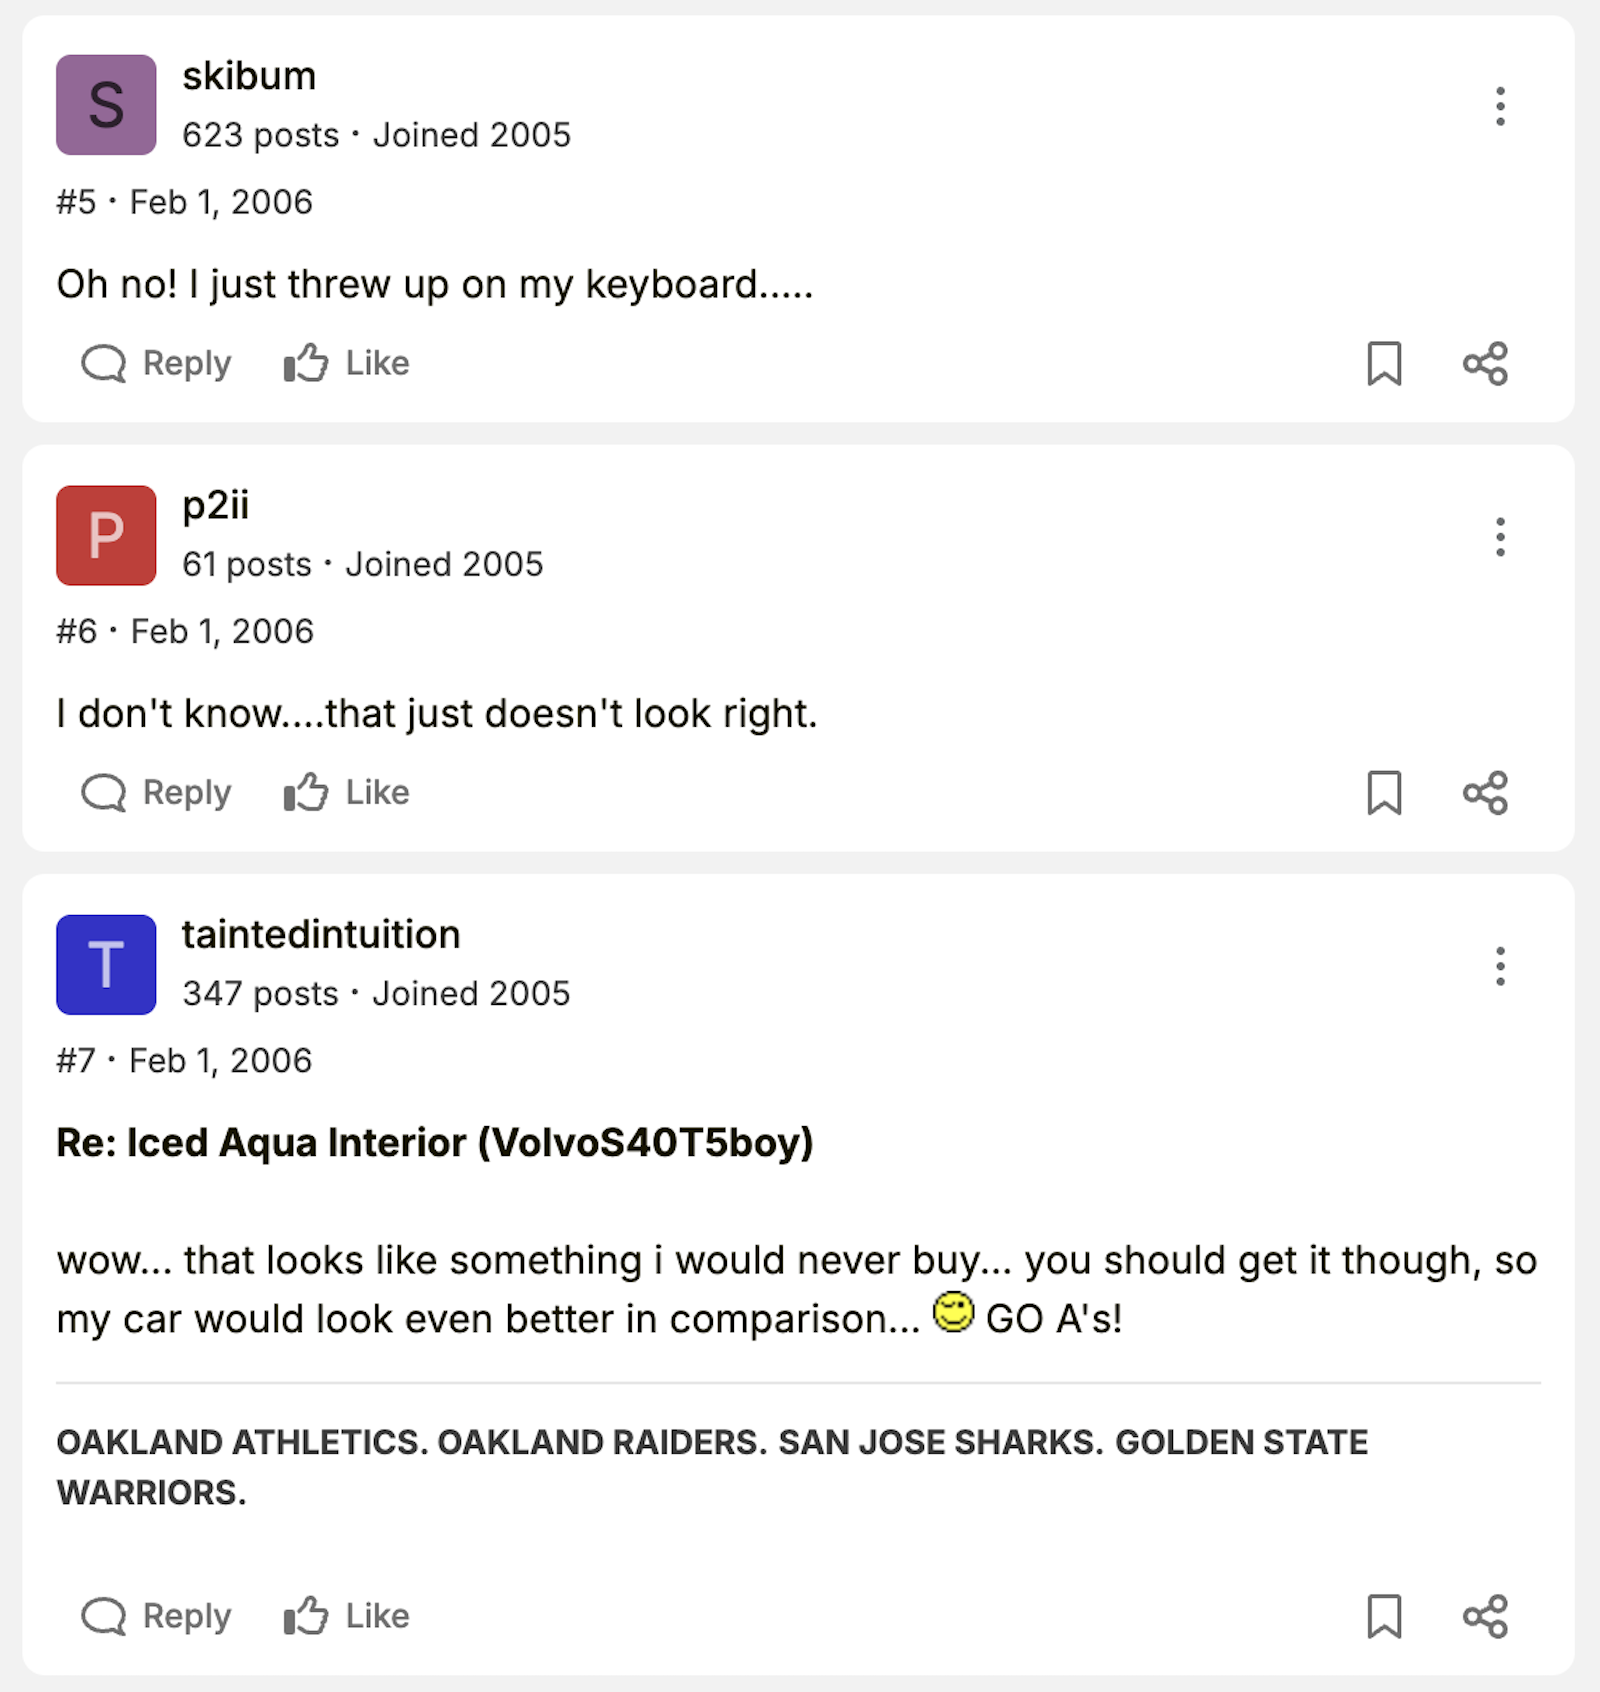Share p2ii's post #6

(1485, 793)
